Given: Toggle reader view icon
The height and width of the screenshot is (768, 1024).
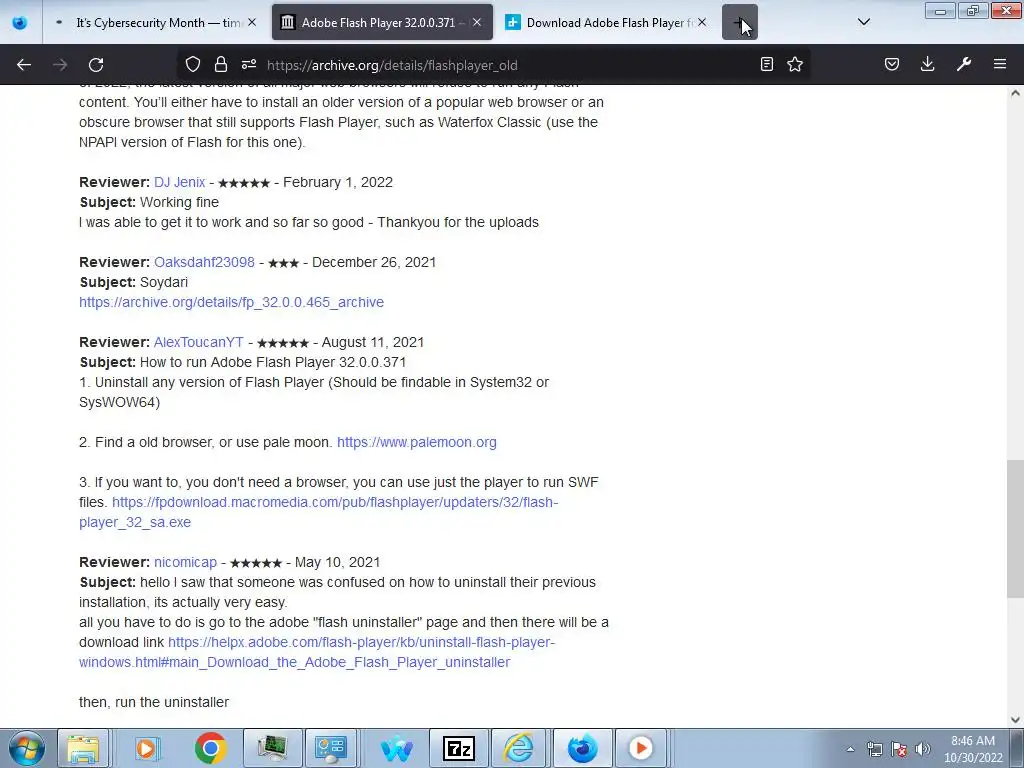Looking at the screenshot, I should point(767,64).
